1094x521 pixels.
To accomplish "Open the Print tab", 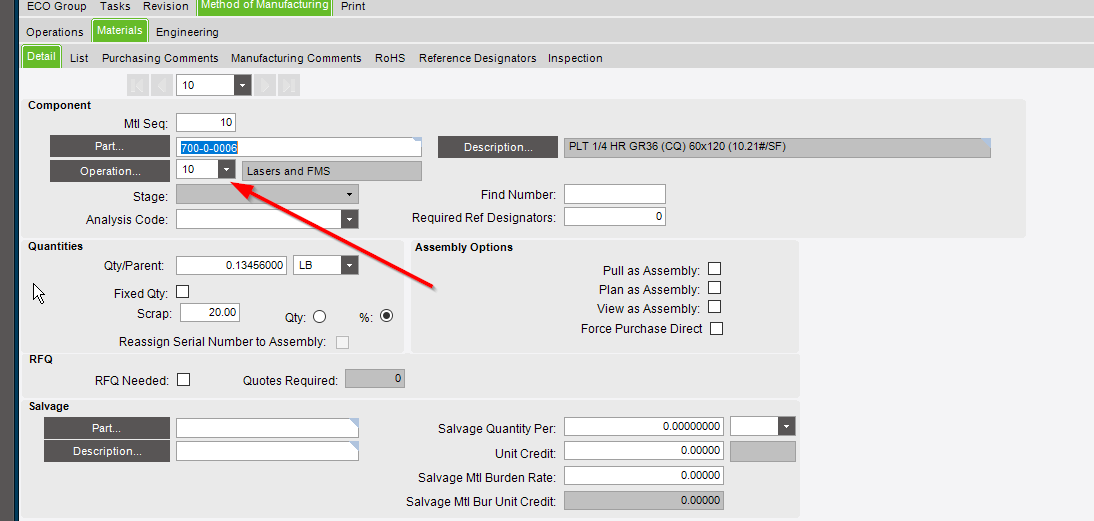I will coord(353,6).
